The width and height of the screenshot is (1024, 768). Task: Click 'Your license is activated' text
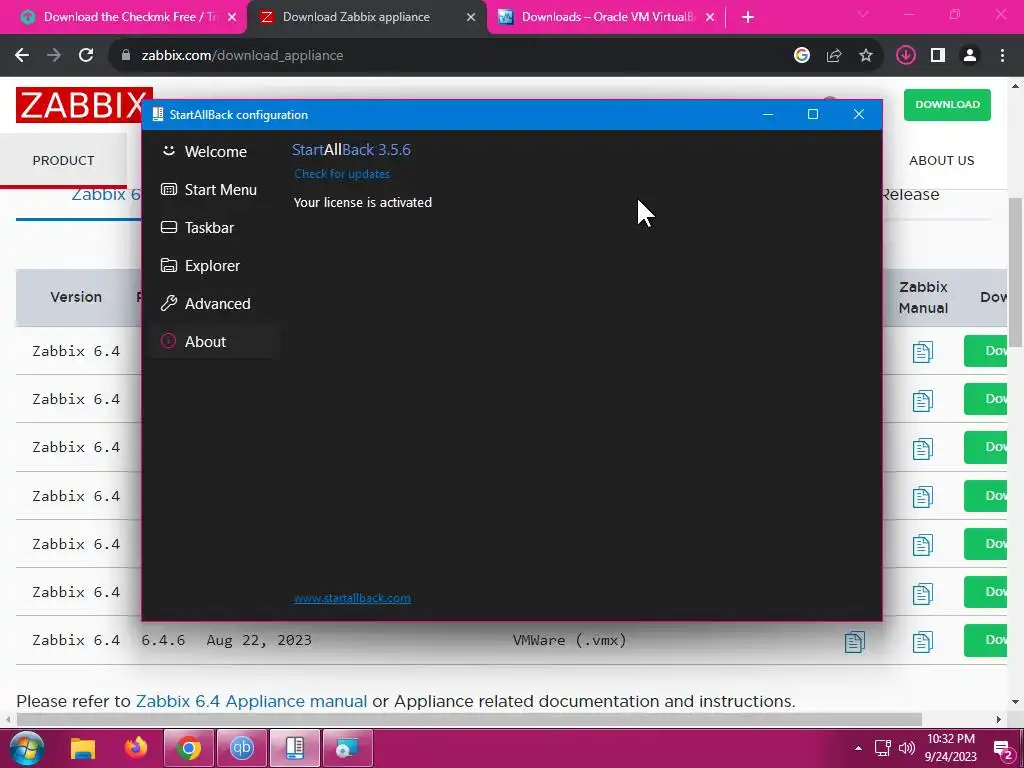(x=362, y=202)
